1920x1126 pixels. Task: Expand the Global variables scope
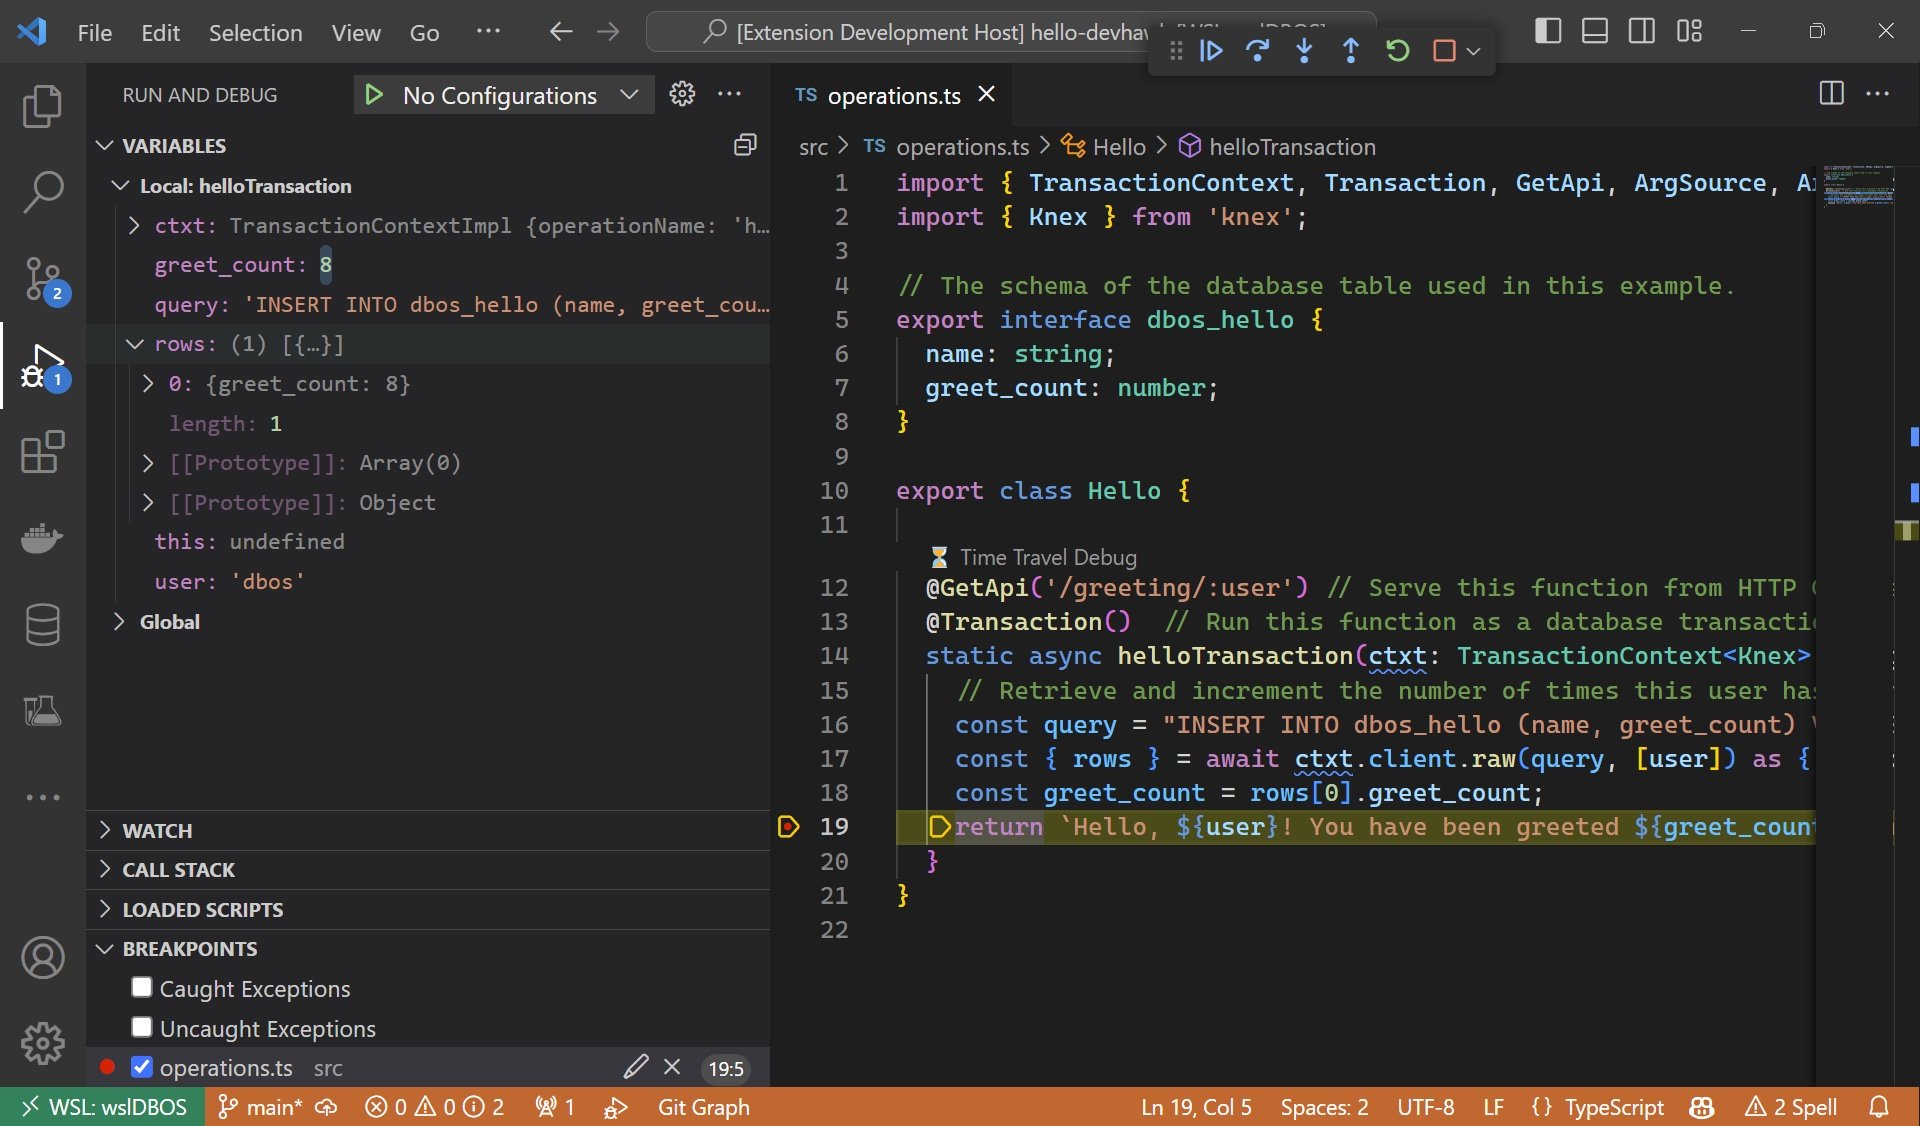pyautogui.click(x=169, y=622)
